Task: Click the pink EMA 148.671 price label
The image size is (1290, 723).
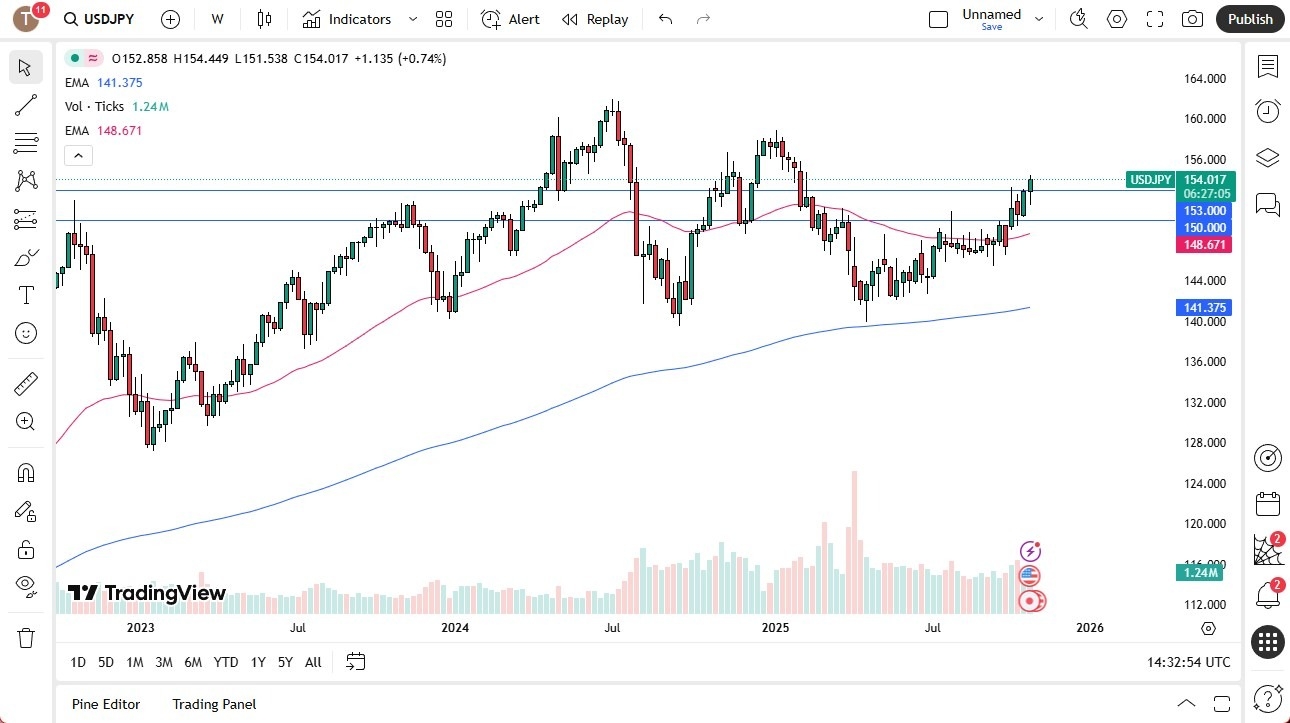Action: (1204, 244)
